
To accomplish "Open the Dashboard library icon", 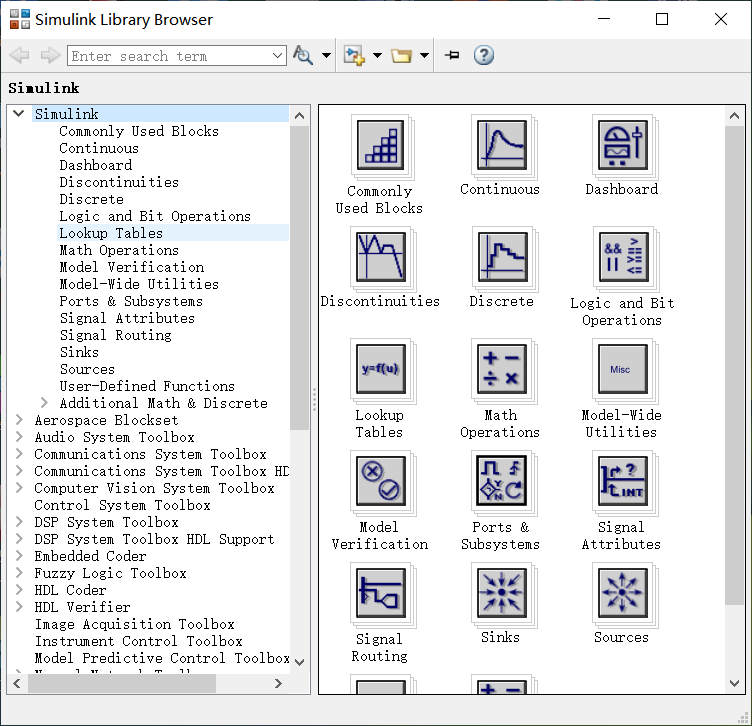I will pos(621,146).
